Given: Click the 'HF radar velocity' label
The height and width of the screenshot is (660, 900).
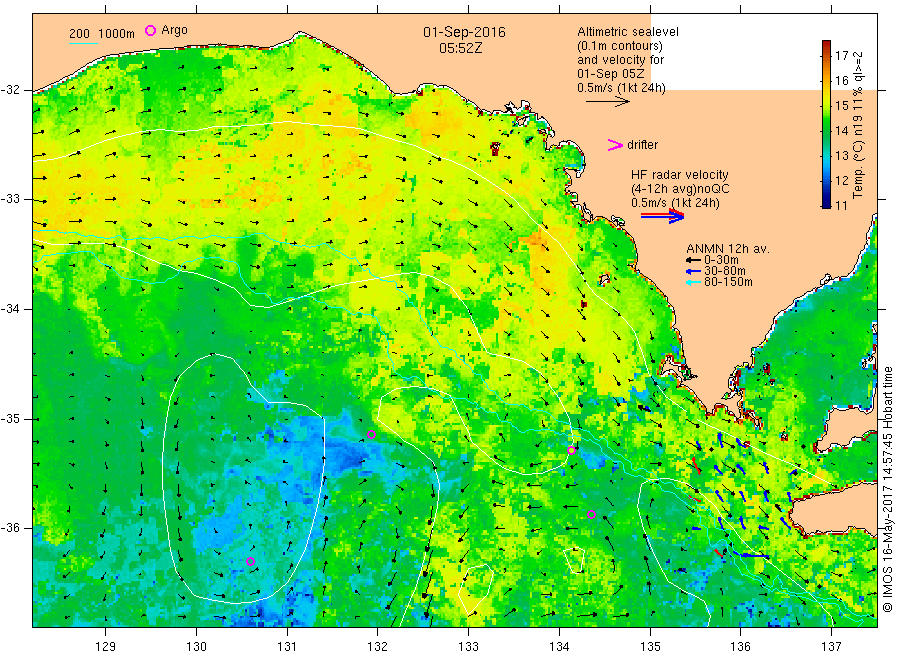Looking at the screenshot, I should (680, 175).
